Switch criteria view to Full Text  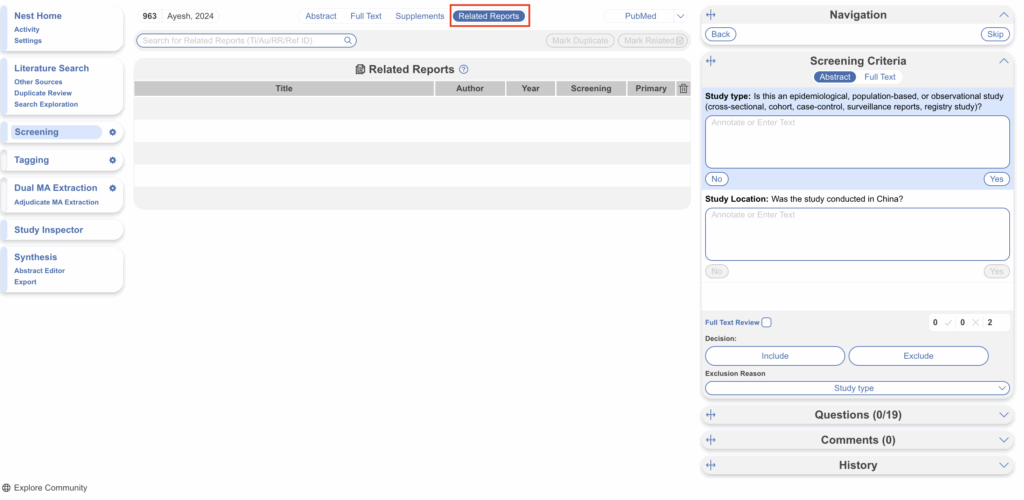[880, 77]
